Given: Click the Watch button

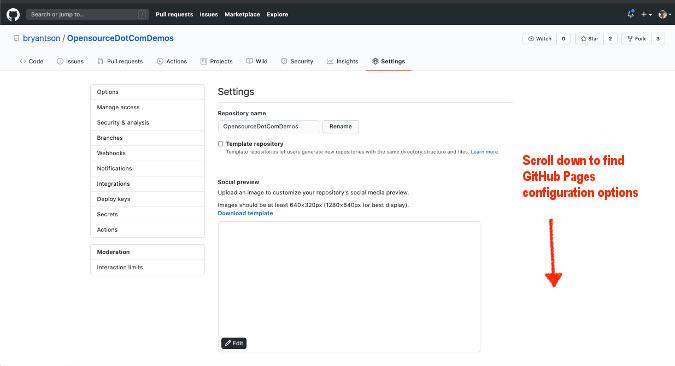Looking at the screenshot, I should (x=540, y=39).
